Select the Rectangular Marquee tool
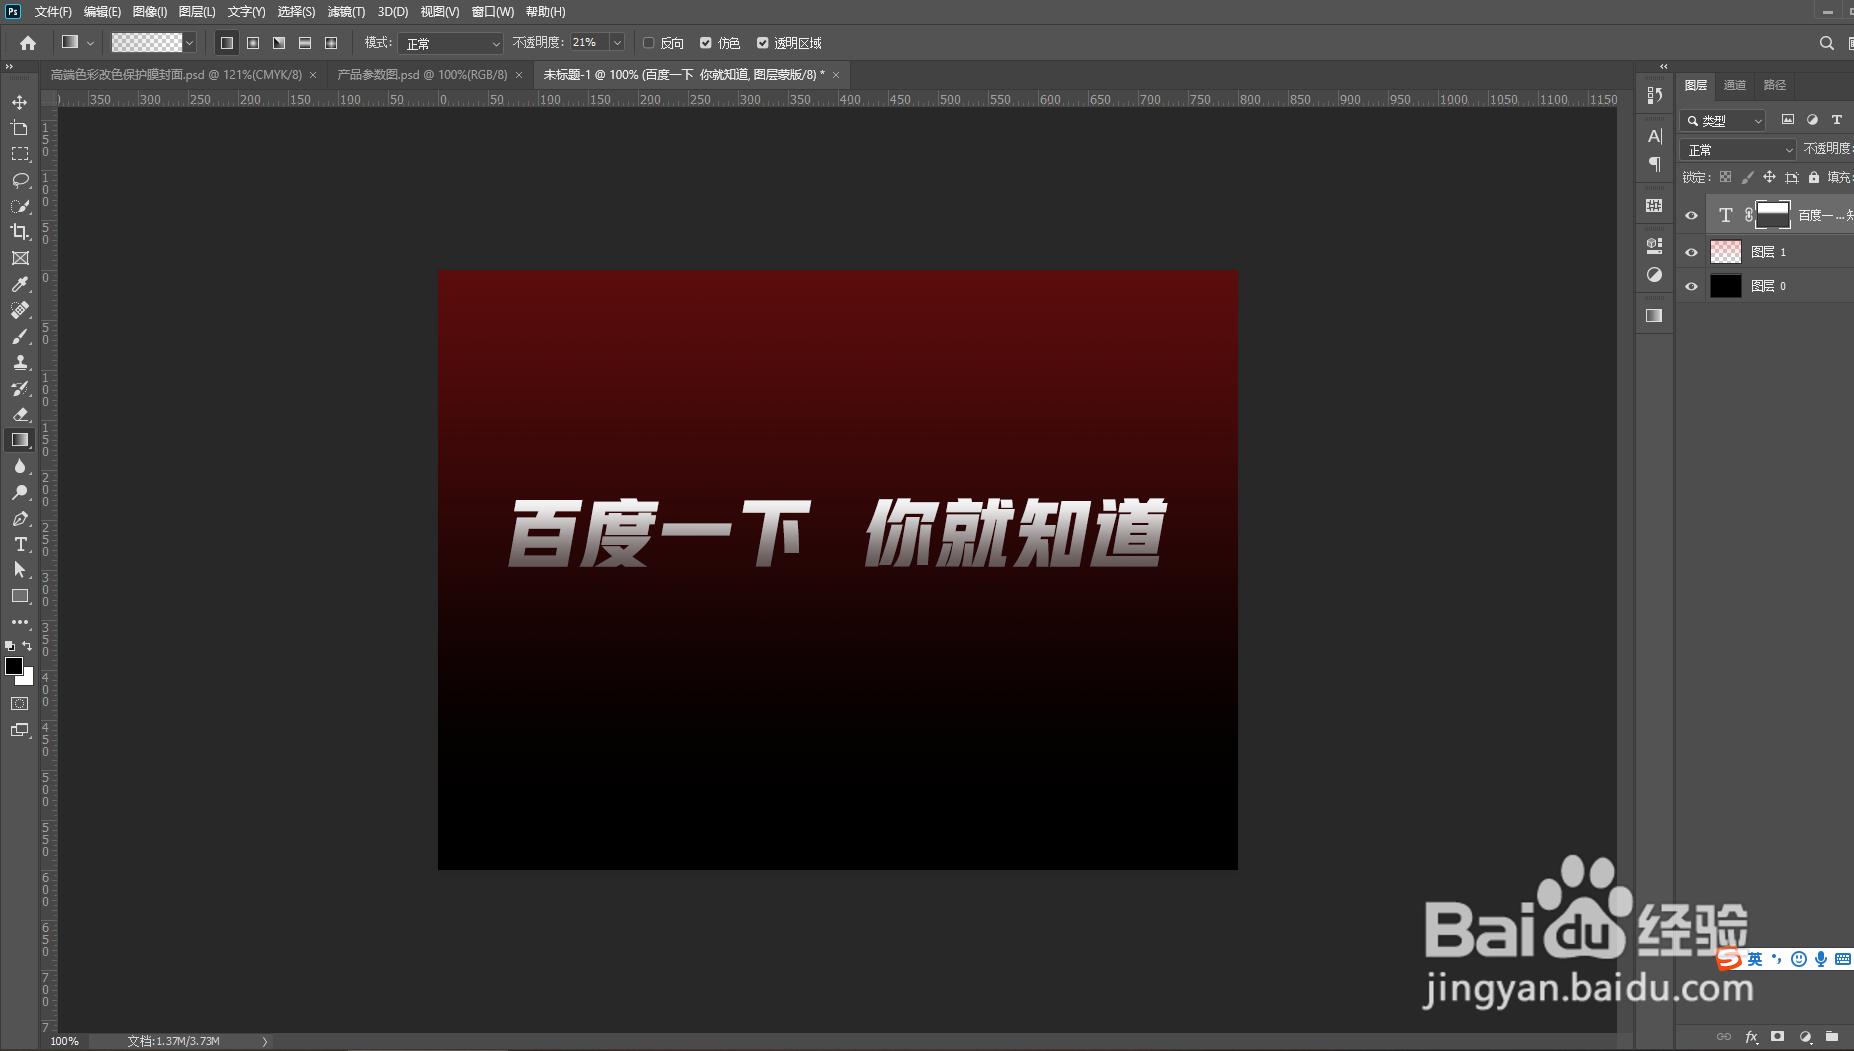This screenshot has width=1854, height=1051. point(19,154)
